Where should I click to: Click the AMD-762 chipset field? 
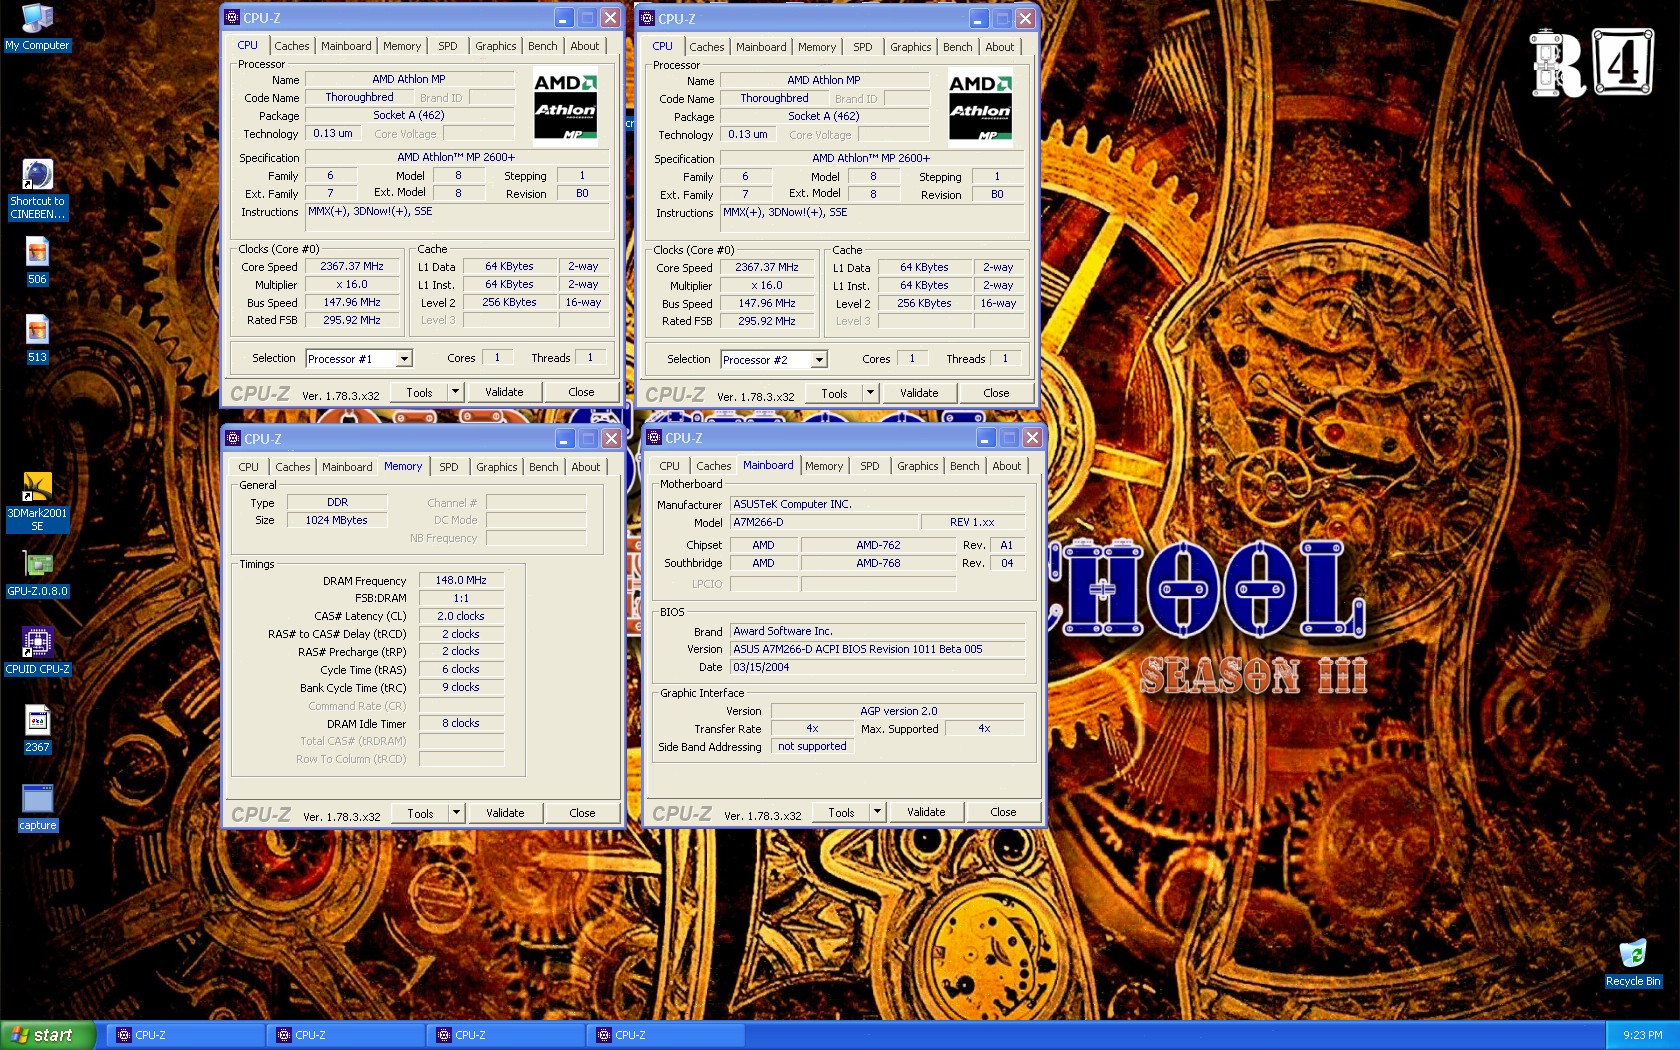[878, 545]
